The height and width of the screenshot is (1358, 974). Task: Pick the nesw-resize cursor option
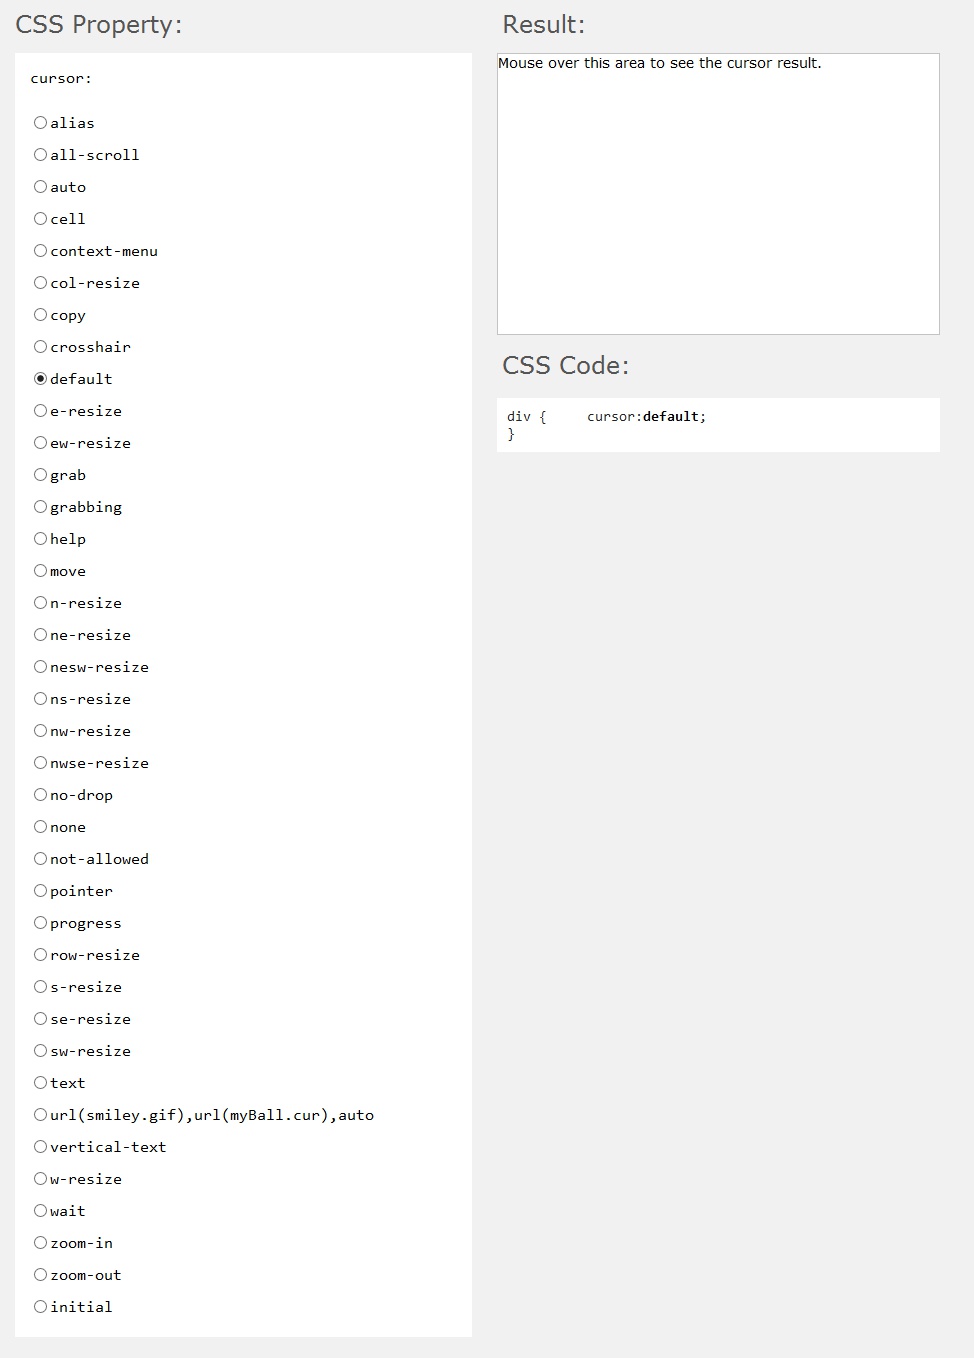click(x=41, y=667)
